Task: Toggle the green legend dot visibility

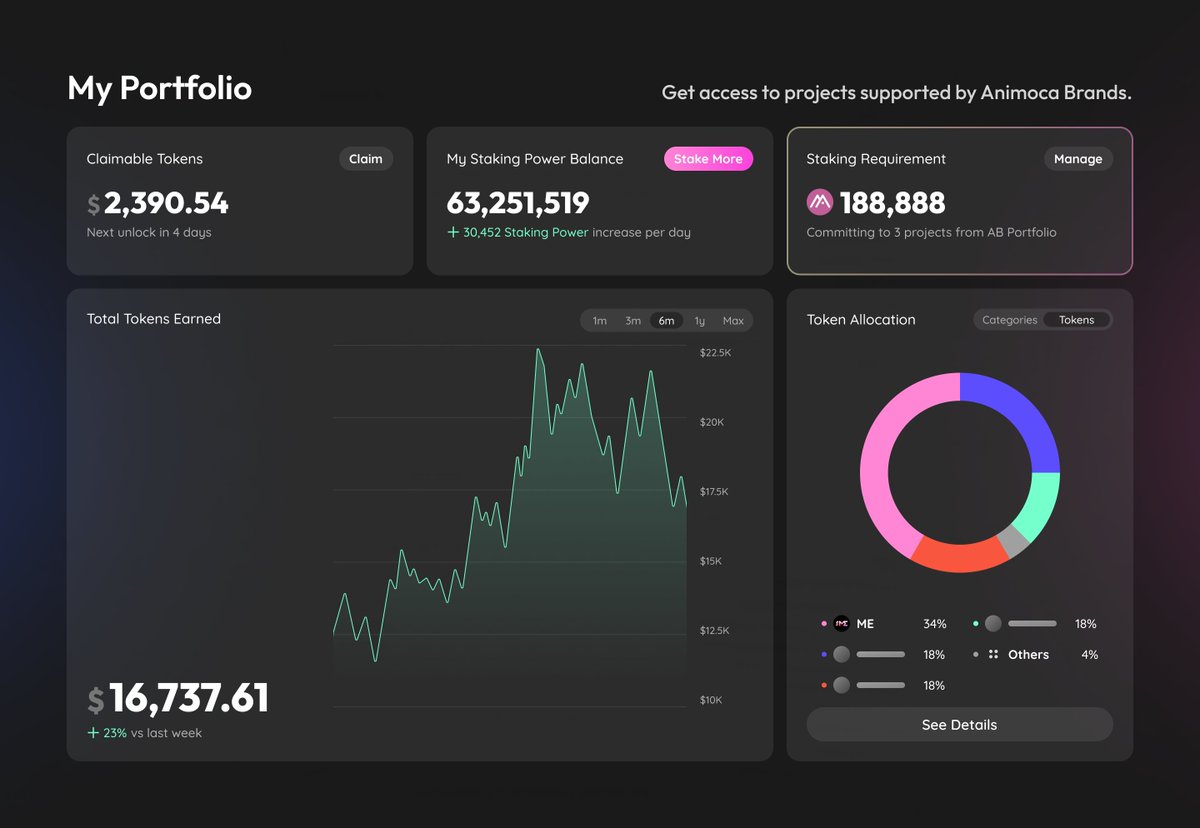Action: coord(975,623)
